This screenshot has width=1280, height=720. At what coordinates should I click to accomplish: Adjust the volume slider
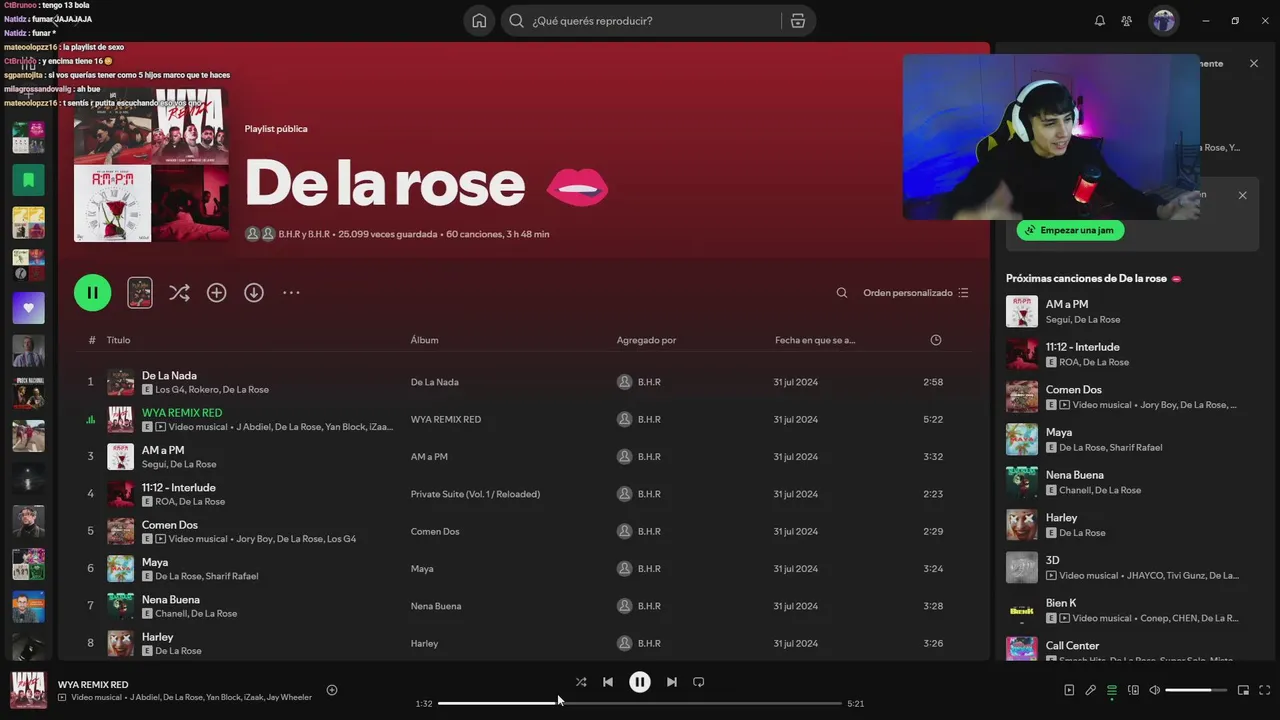coord(1195,690)
